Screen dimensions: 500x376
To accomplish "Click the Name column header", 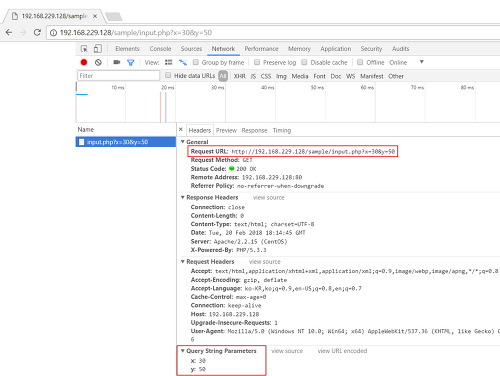I will click(86, 129).
